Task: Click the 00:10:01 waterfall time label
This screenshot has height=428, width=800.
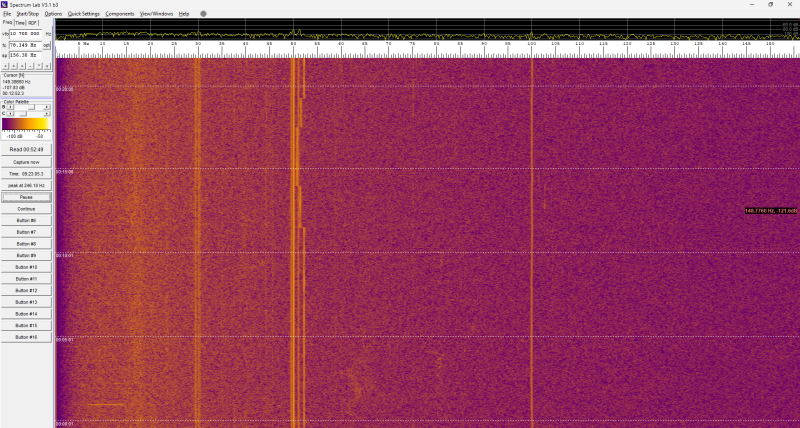Action: (64, 256)
